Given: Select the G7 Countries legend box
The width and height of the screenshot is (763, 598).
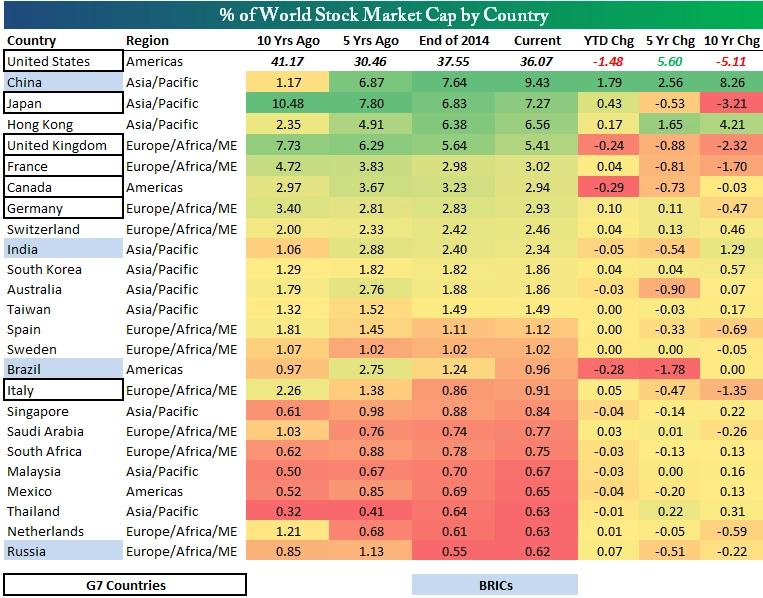Looking at the screenshot, I should coord(125,585).
